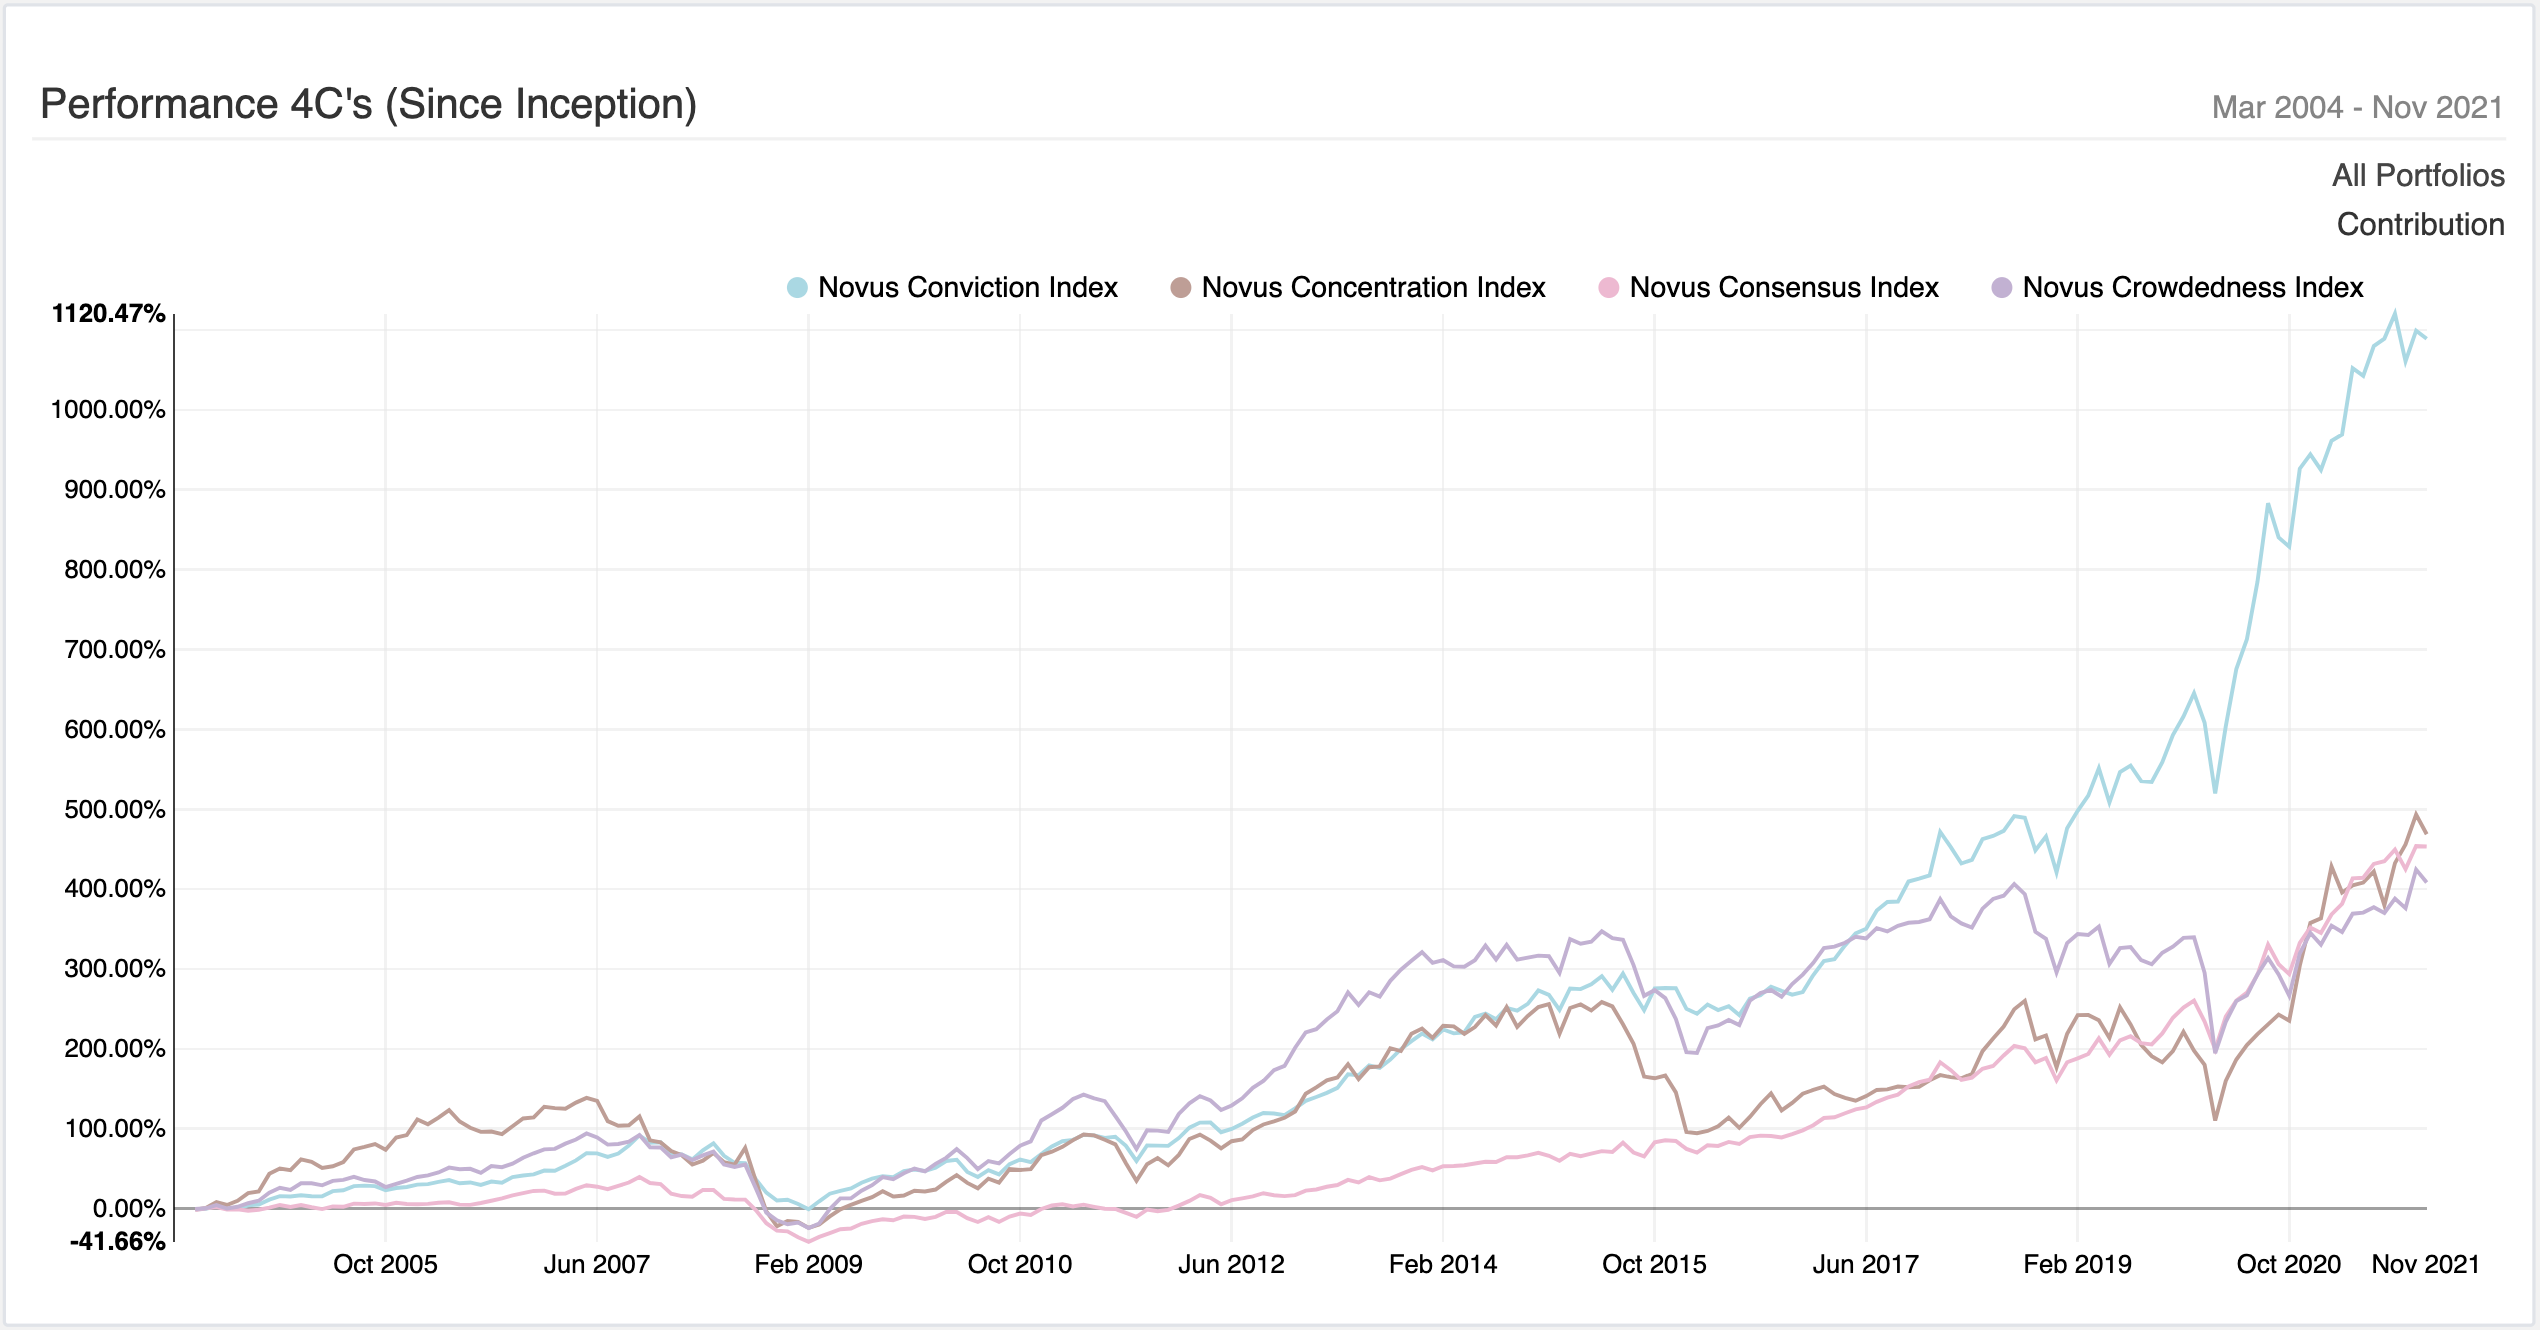
Task: Click the Novus Consensus Index legend dot
Action: [1608, 288]
